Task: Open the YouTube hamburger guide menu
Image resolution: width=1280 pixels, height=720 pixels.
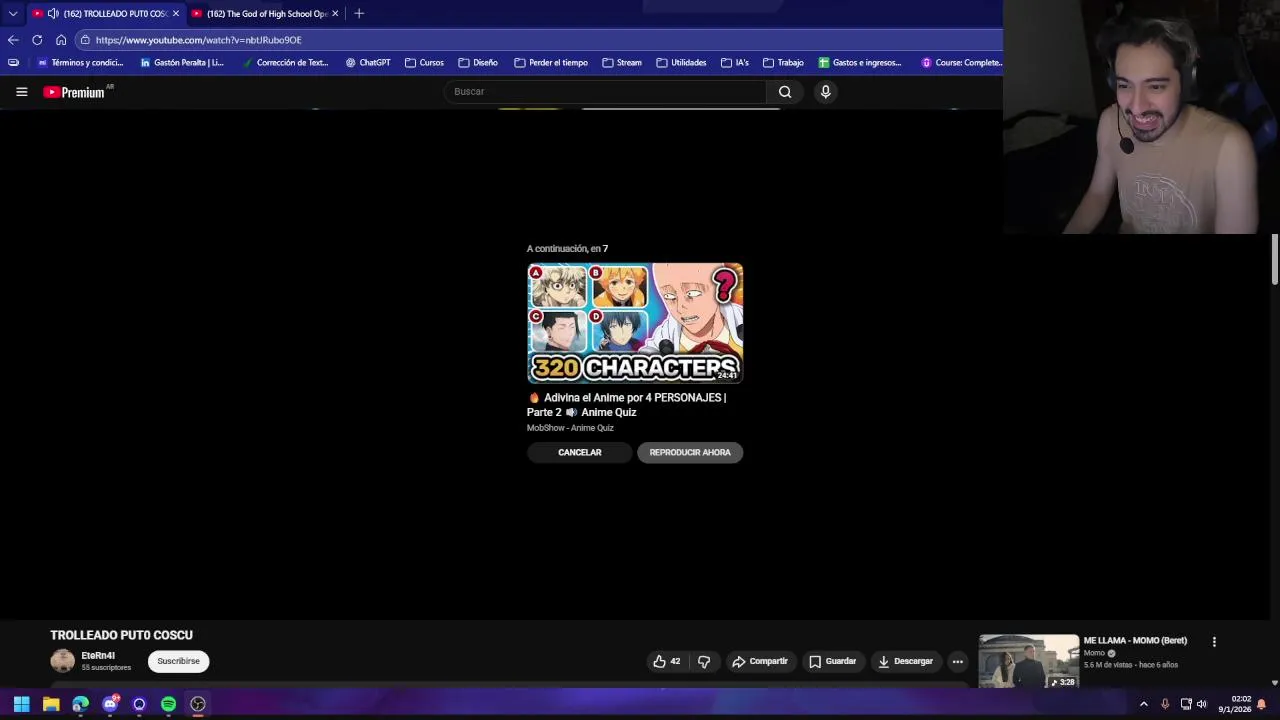Action: [21, 92]
